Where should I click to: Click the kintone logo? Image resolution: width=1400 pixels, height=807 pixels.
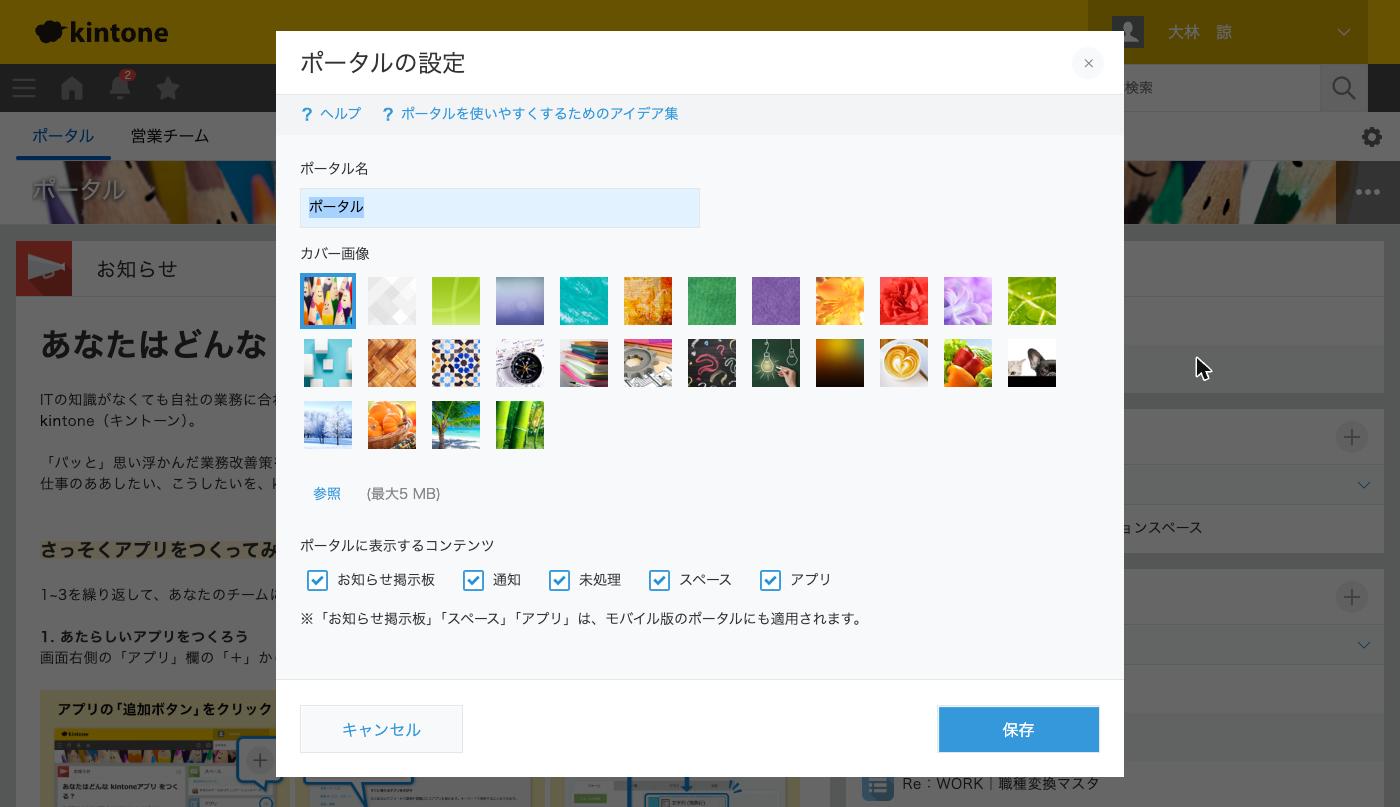pyautogui.click(x=102, y=32)
